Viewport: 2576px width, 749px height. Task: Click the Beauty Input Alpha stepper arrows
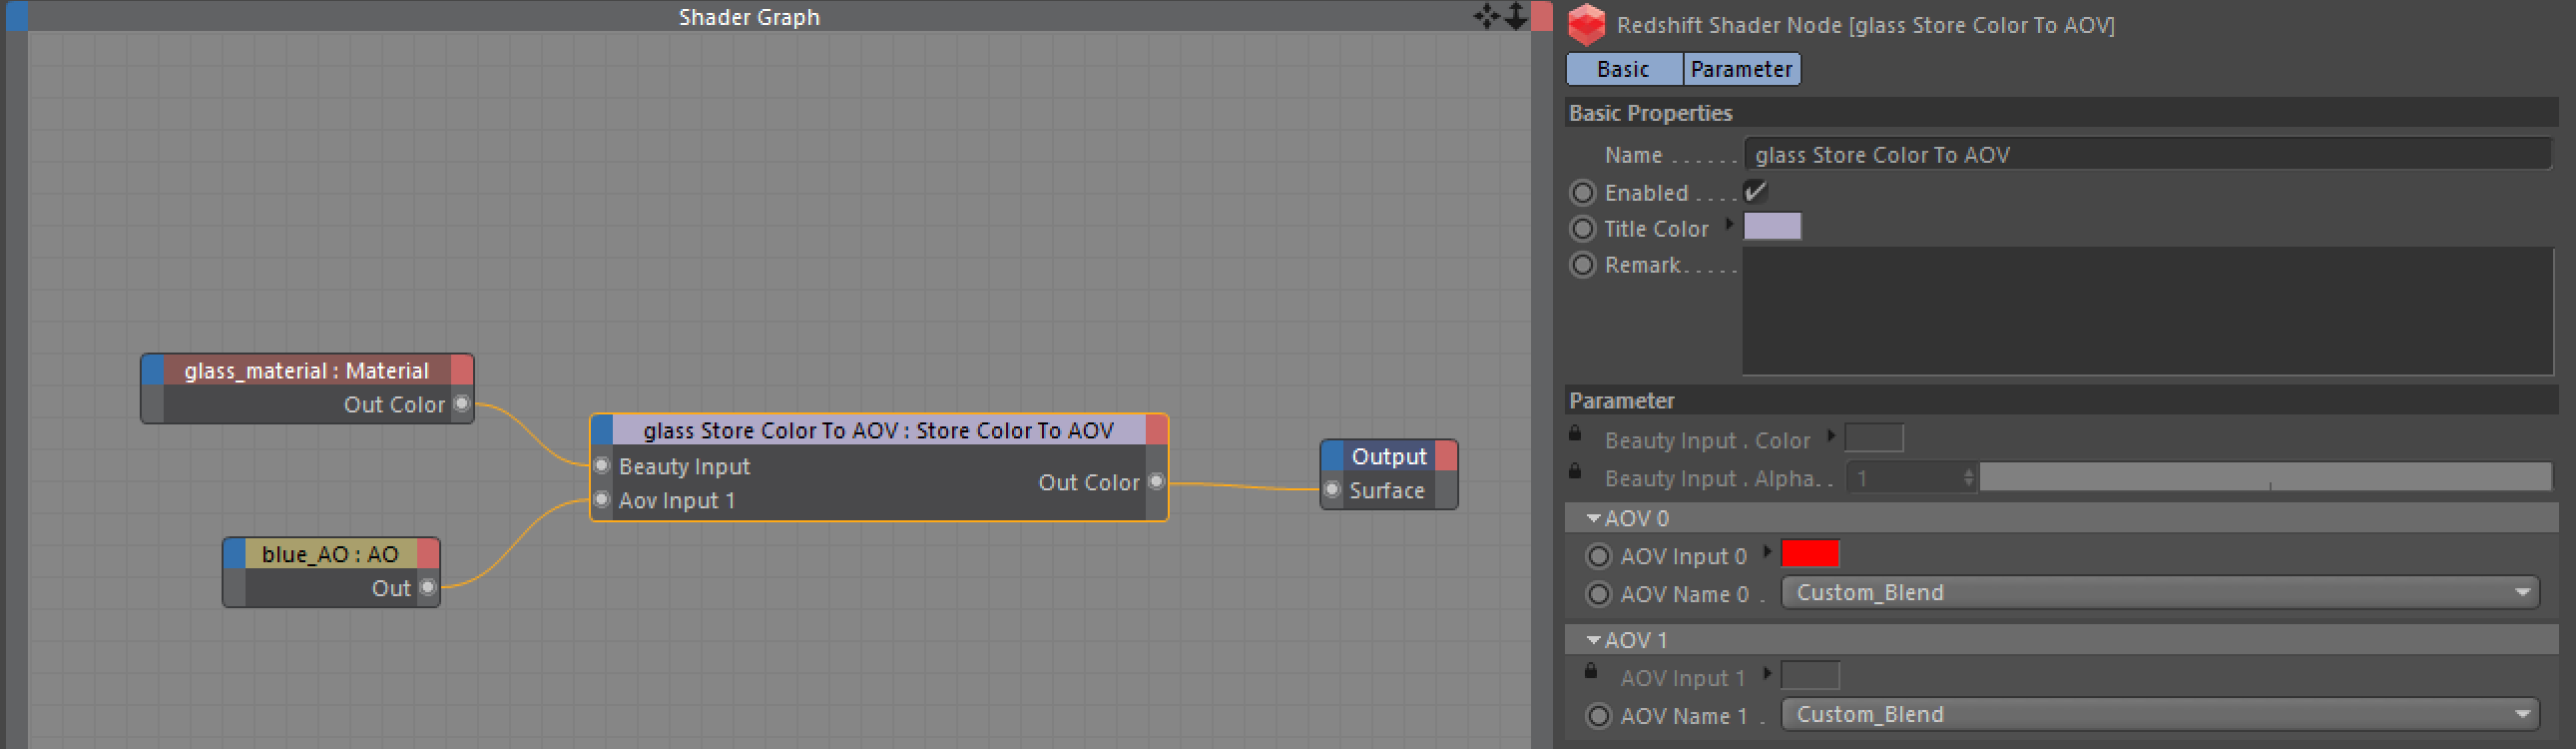[1969, 478]
